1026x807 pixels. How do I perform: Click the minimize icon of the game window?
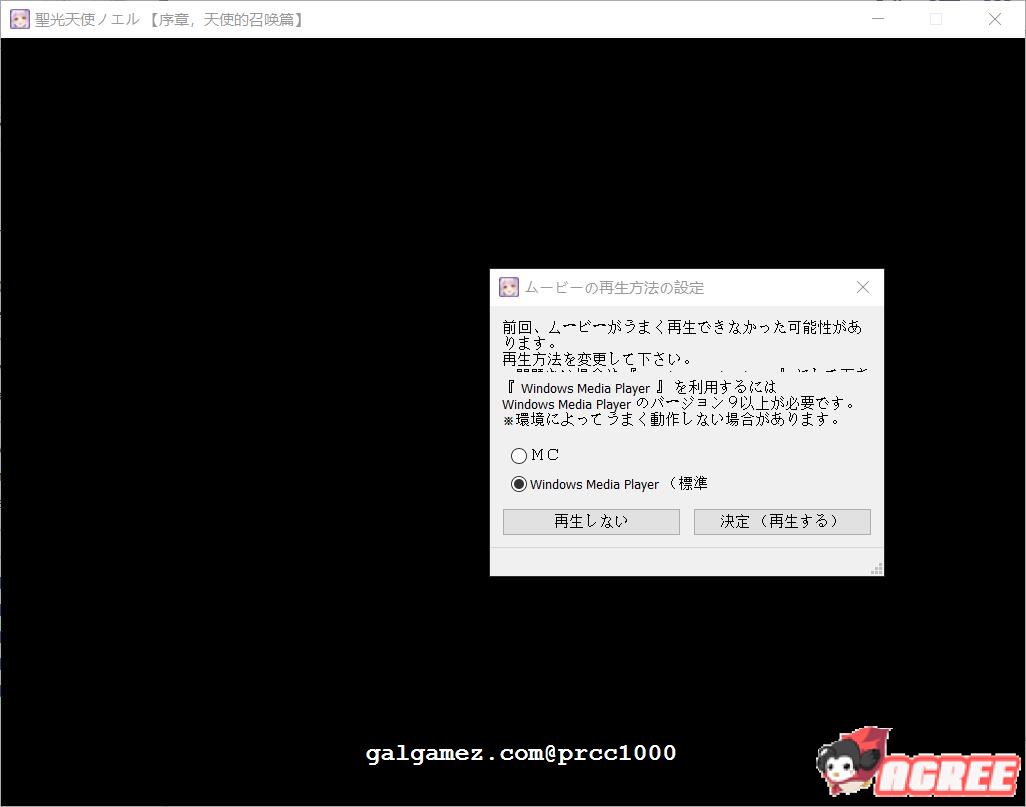point(877,19)
